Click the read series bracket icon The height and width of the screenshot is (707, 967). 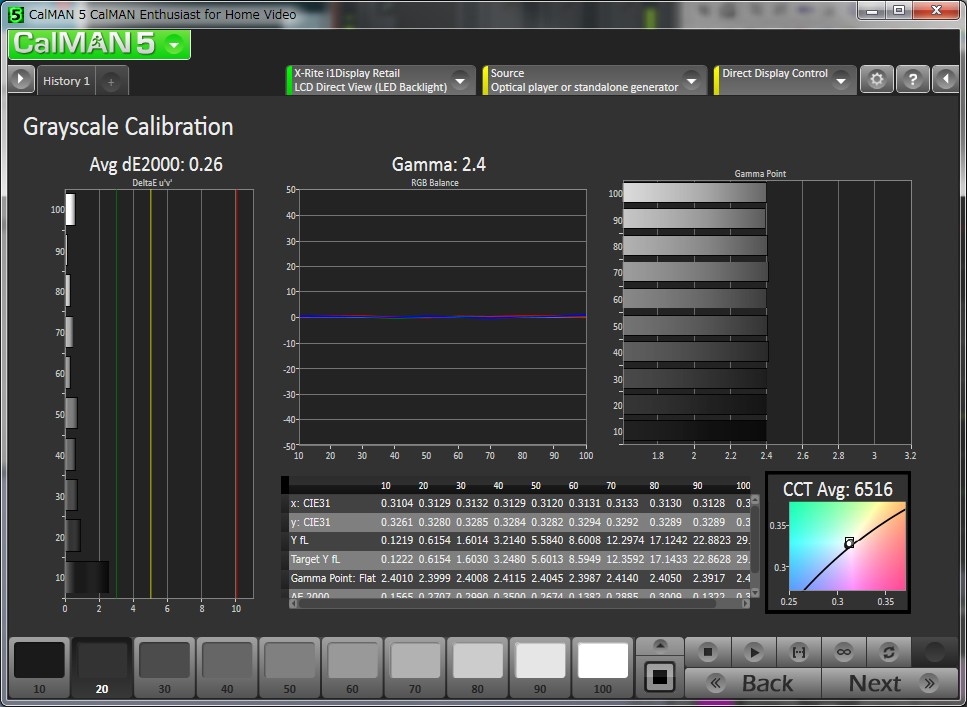pyautogui.click(x=799, y=652)
